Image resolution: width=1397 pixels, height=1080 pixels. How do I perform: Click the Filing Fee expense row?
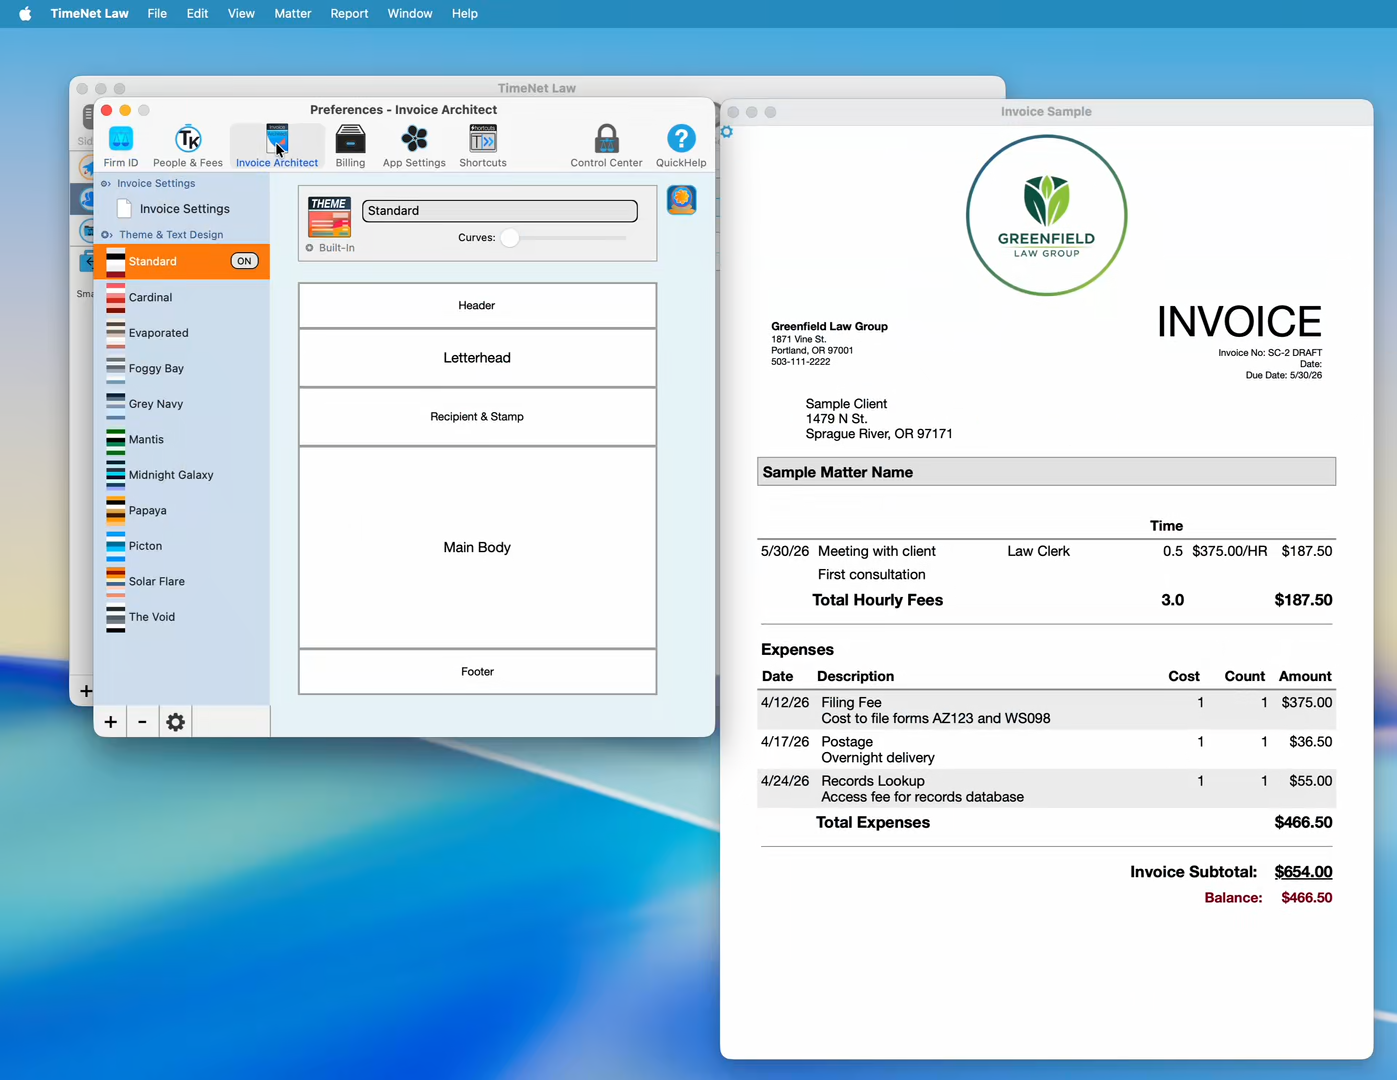(1046, 710)
